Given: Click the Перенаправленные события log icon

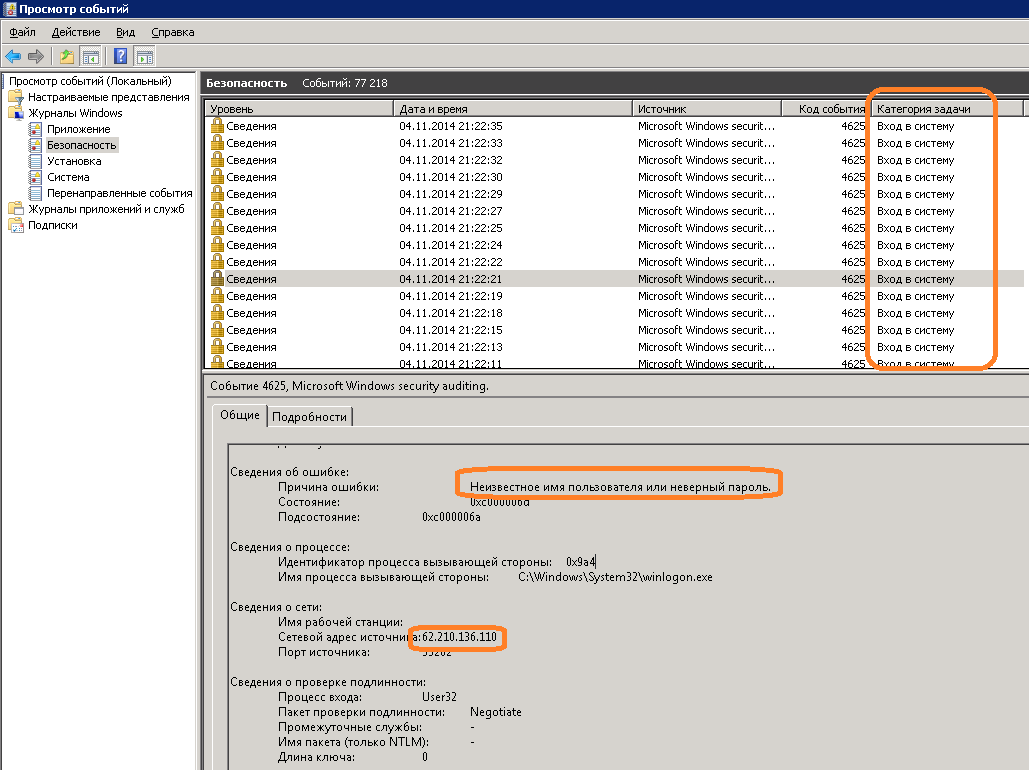Looking at the screenshot, I should 35,193.
